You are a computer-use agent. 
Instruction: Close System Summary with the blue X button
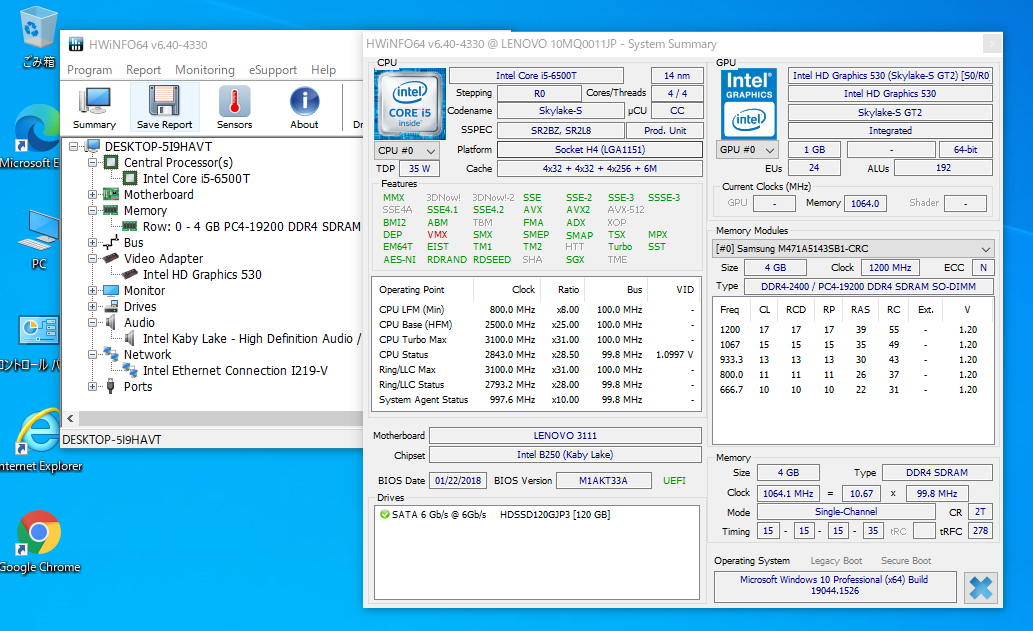[980, 588]
